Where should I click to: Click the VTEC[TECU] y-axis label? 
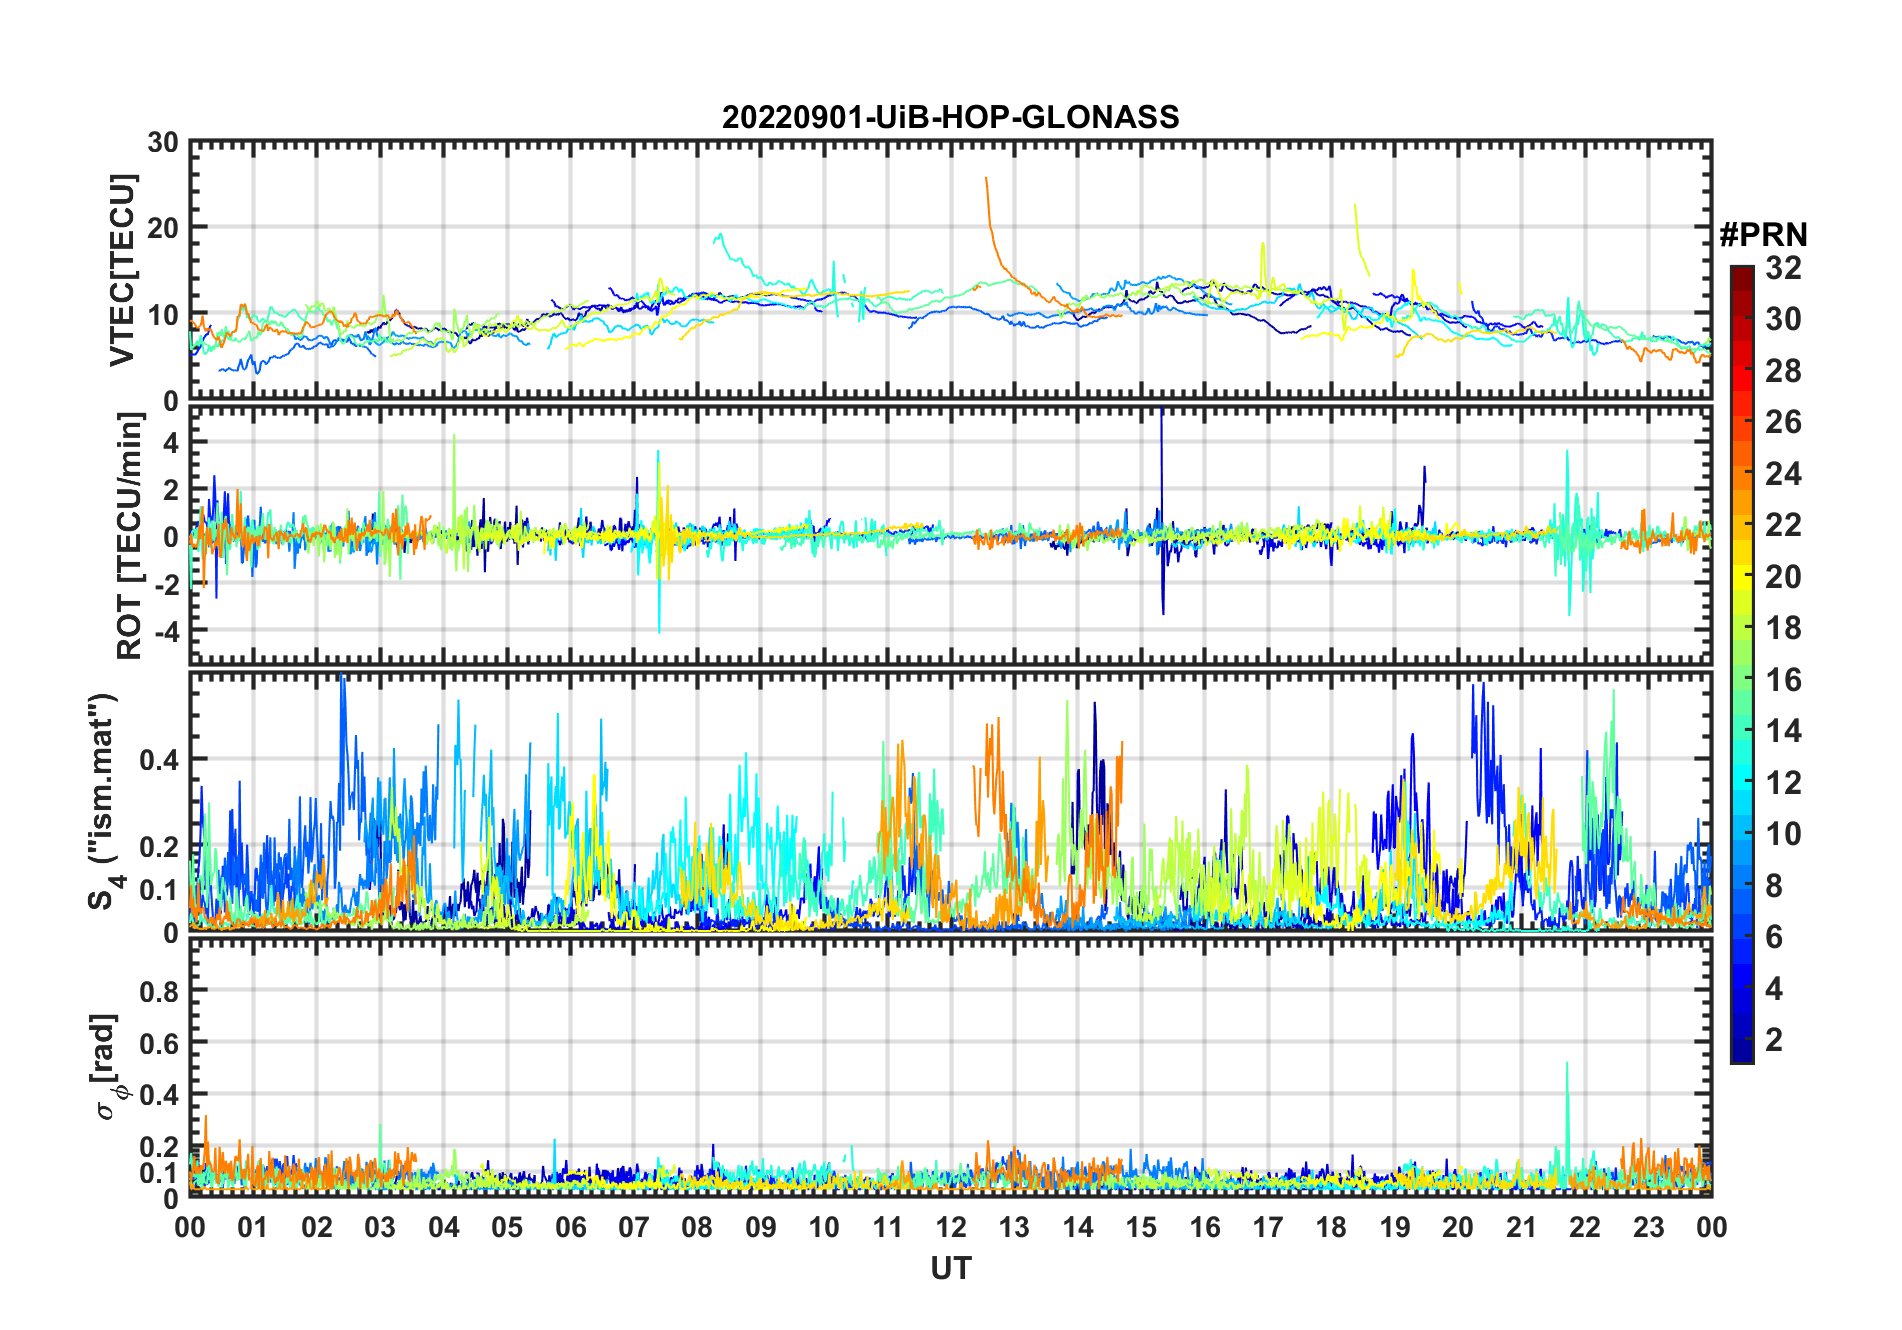point(122,270)
